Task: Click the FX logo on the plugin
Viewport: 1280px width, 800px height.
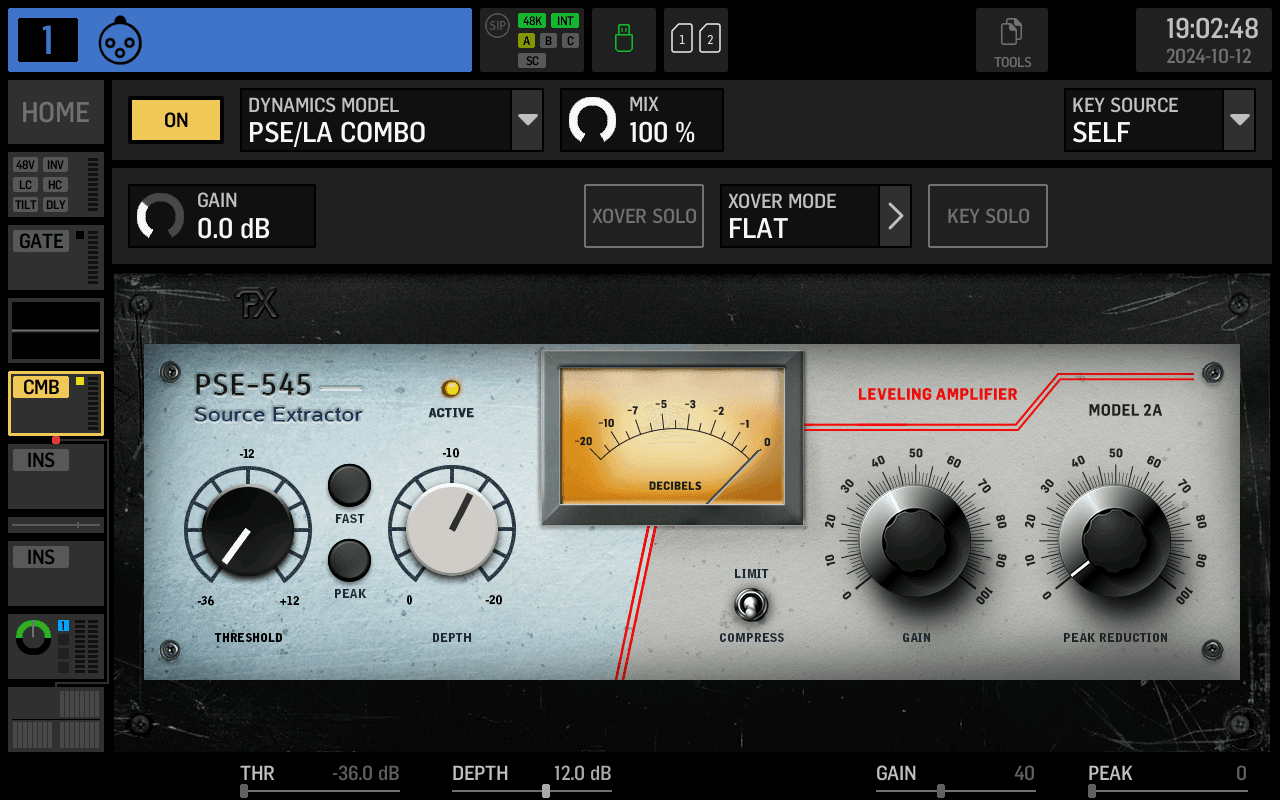Action: tap(257, 305)
